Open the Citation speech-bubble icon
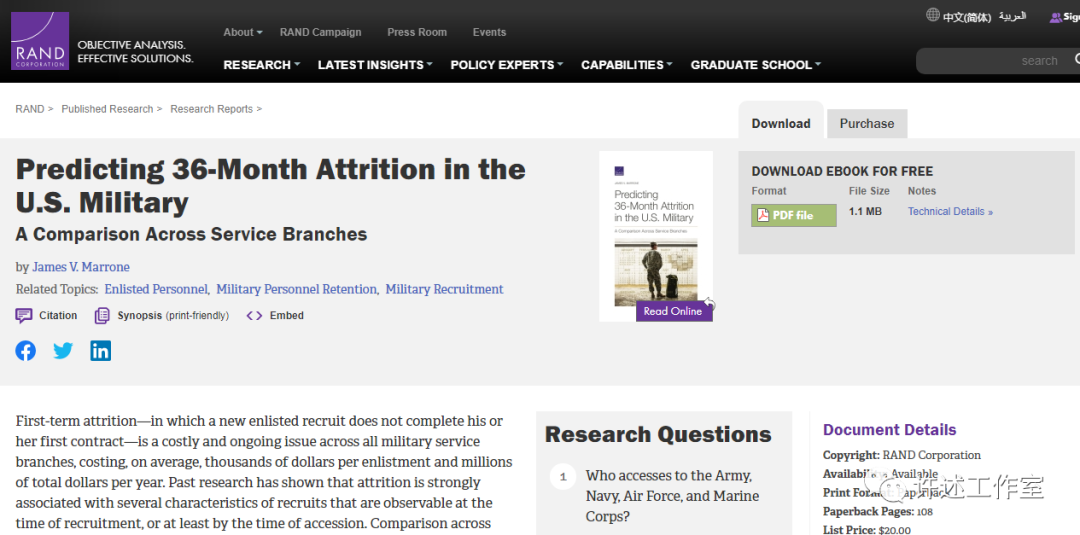The height and width of the screenshot is (535, 1080). click(x=24, y=315)
